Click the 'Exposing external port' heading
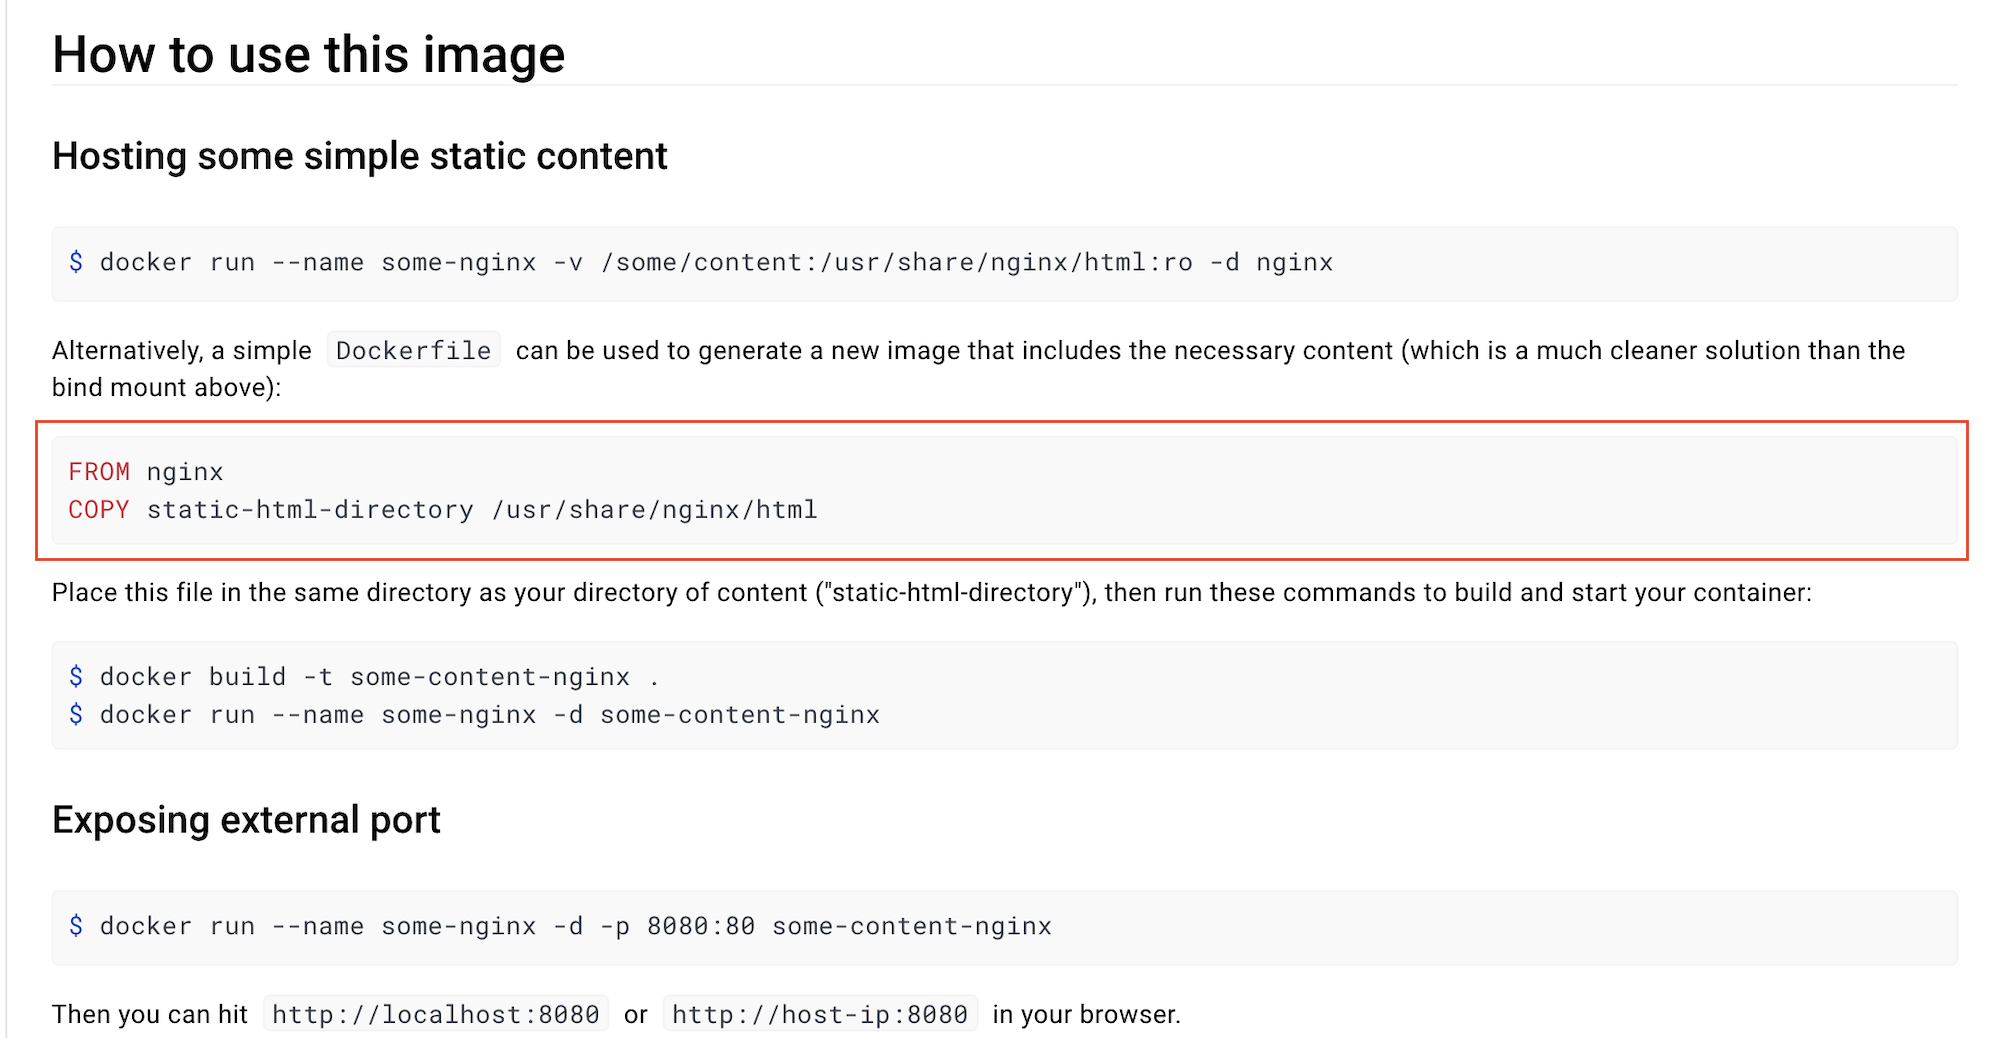 click(x=246, y=820)
